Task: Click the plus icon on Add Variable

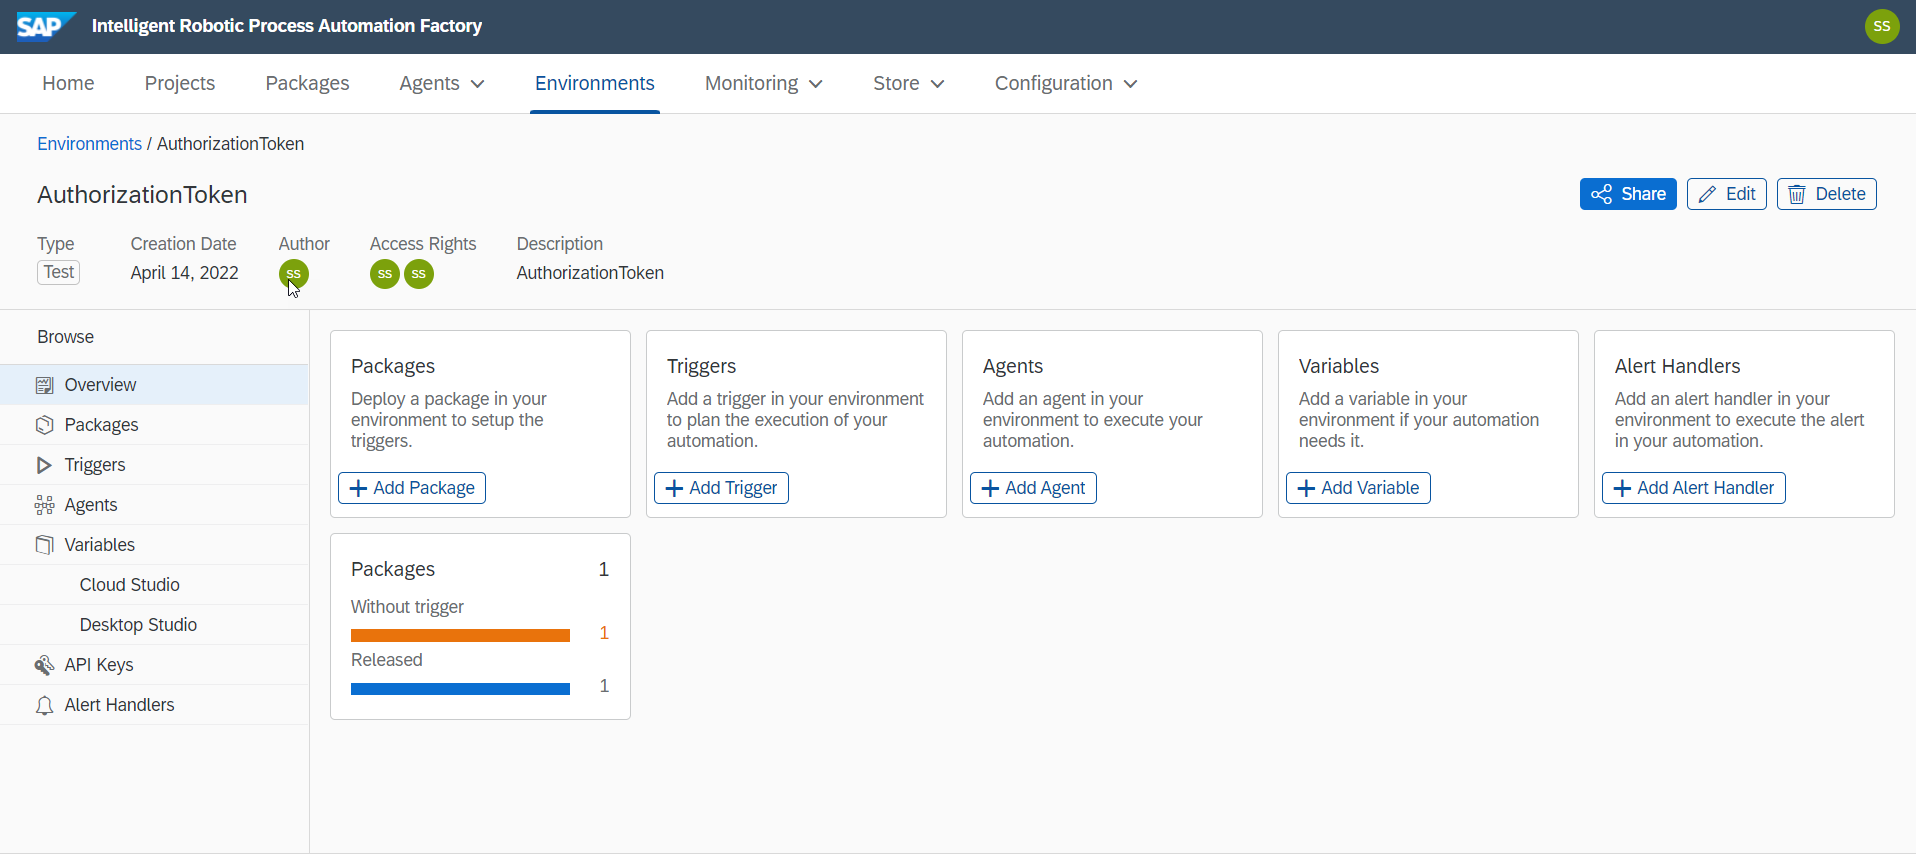Action: 1306,488
